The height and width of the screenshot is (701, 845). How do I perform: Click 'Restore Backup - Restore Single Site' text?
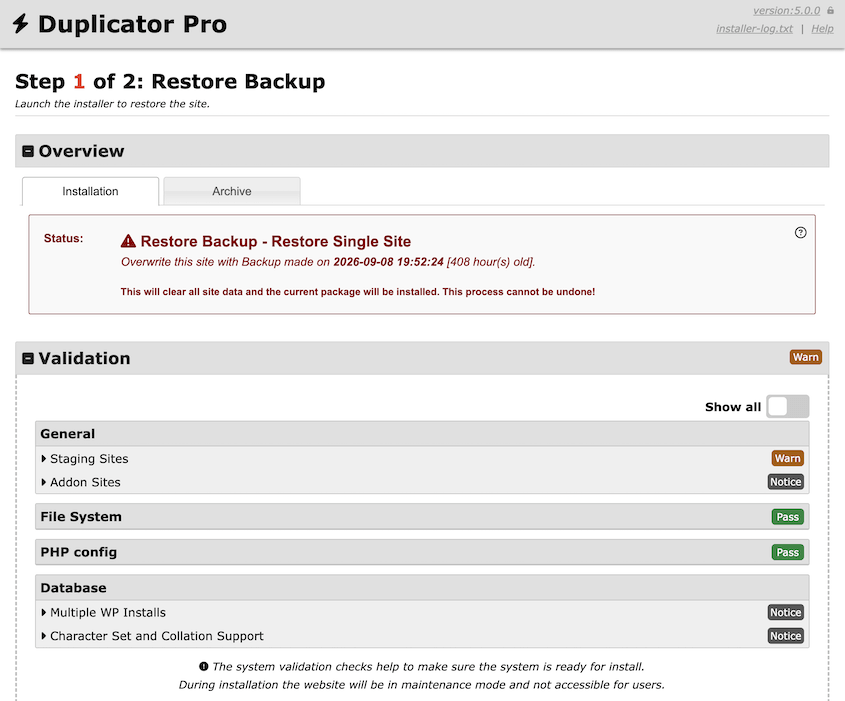coord(275,241)
